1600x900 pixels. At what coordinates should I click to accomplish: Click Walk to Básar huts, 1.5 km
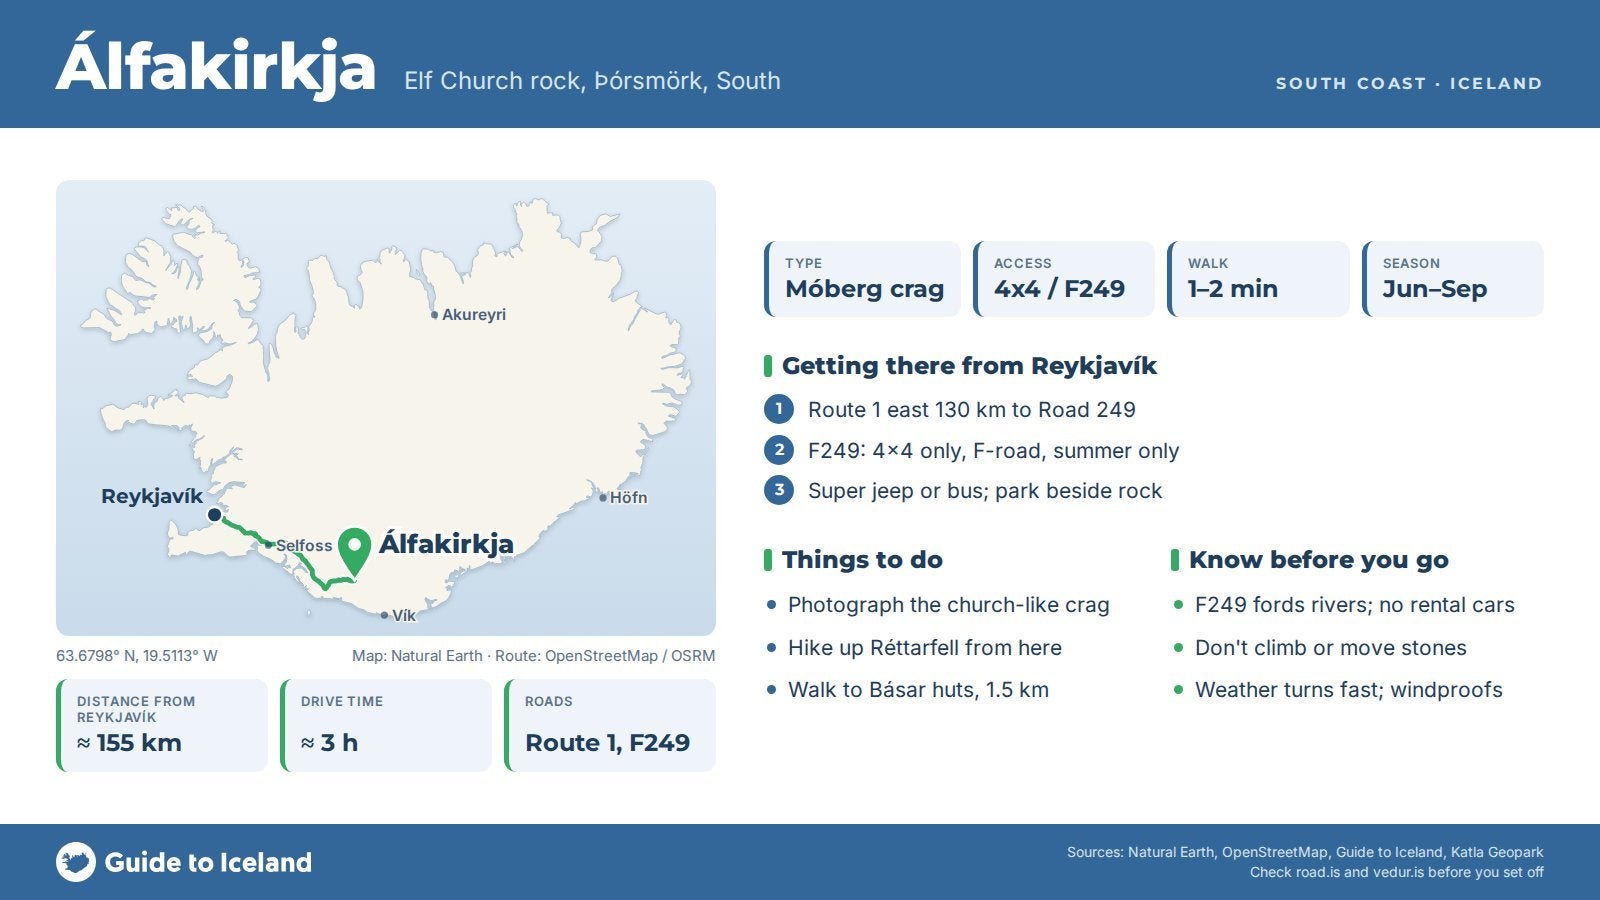coord(918,689)
